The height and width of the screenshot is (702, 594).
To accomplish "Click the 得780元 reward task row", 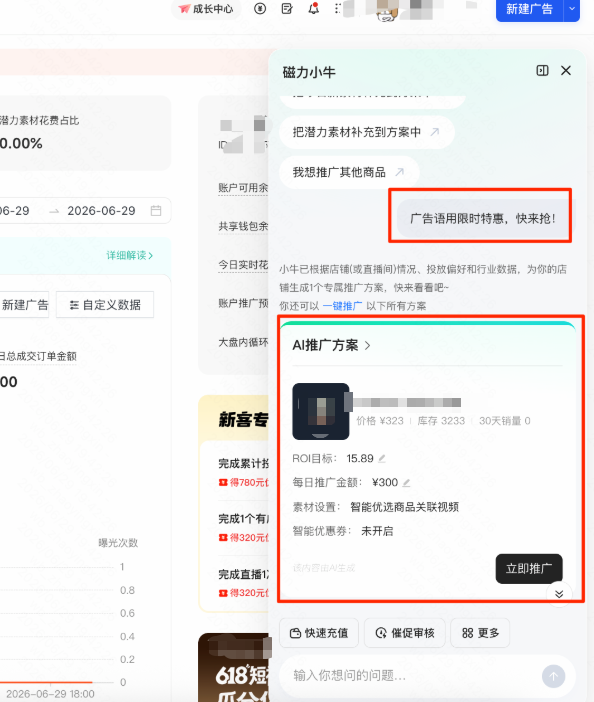I will [x=244, y=473].
